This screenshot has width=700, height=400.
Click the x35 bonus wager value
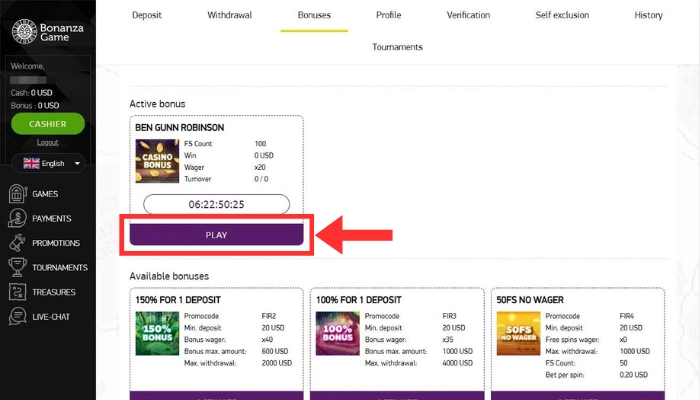pos(448,340)
